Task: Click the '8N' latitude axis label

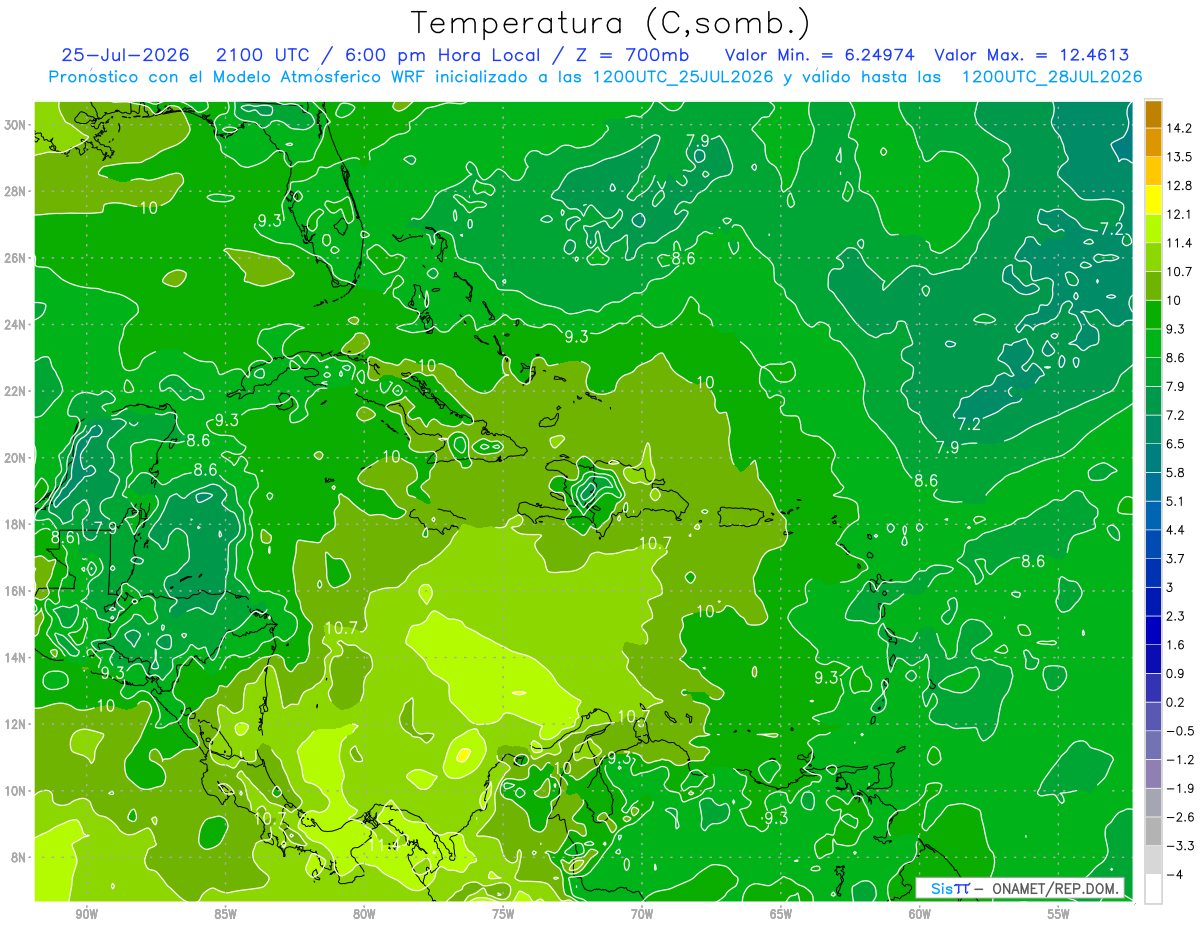Action: [x=17, y=857]
